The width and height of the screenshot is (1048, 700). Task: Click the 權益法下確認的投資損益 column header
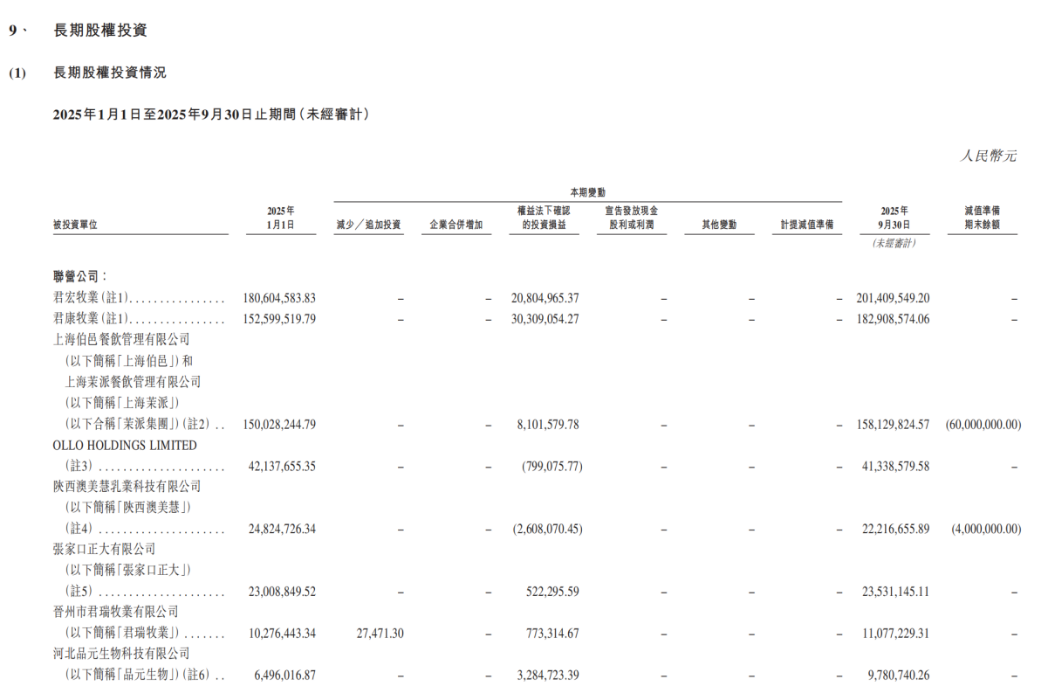coord(544,219)
